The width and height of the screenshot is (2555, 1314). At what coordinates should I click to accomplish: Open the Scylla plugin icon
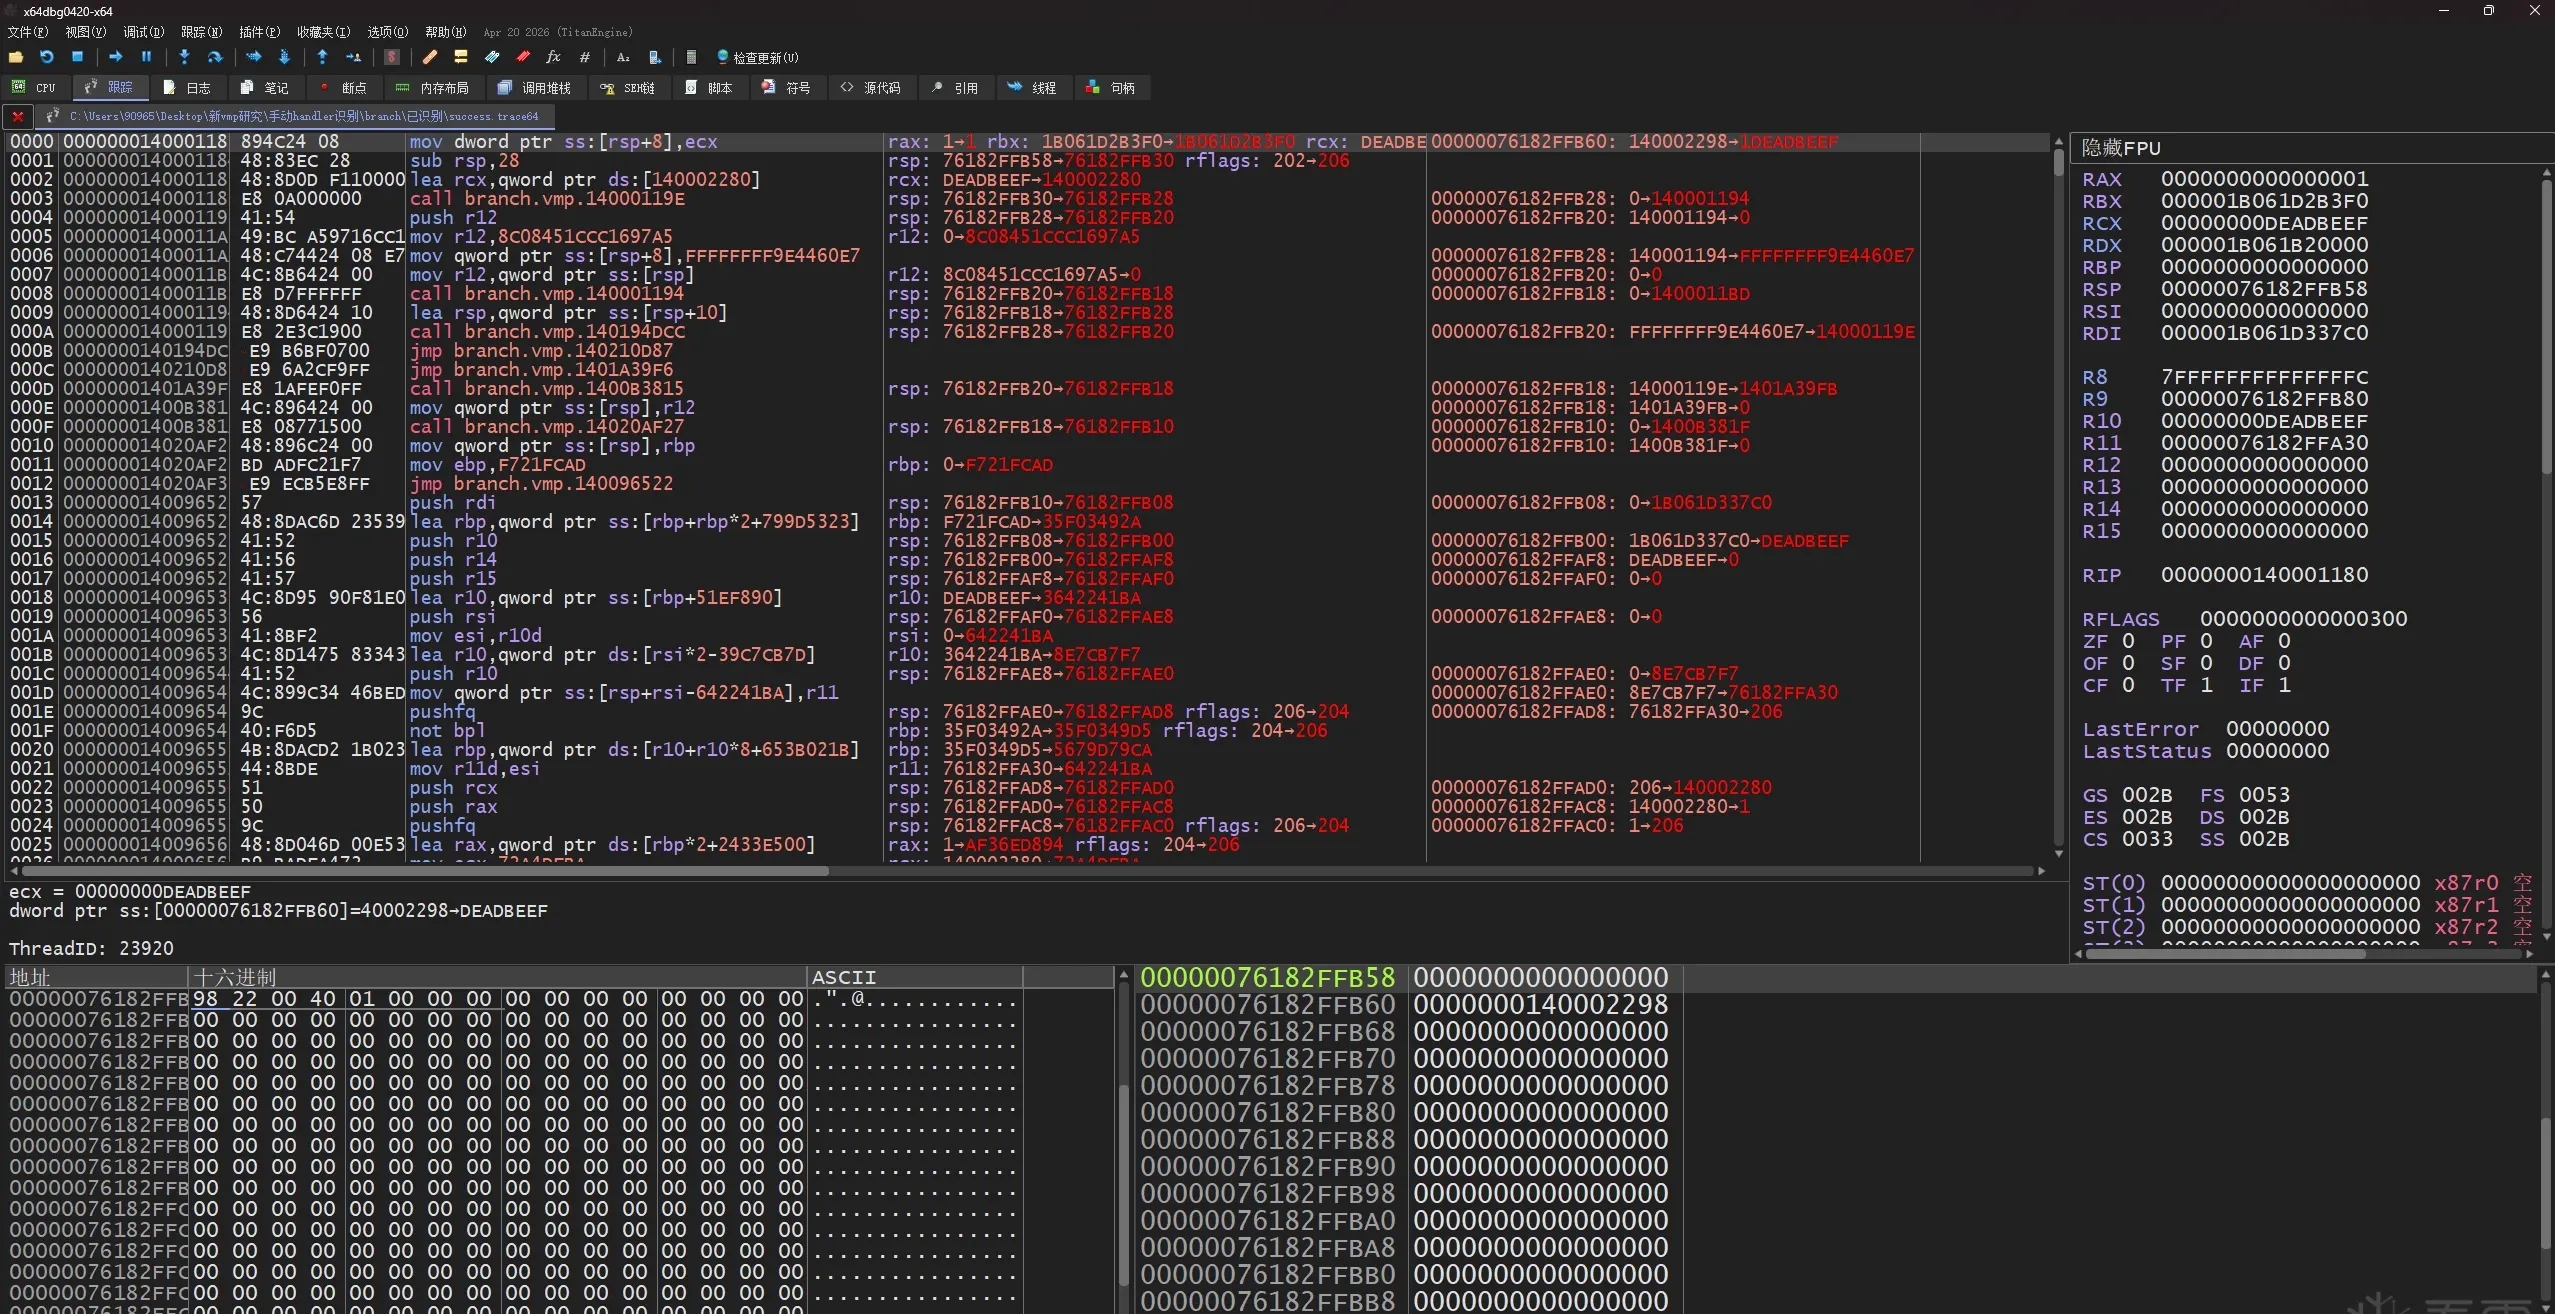392,57
